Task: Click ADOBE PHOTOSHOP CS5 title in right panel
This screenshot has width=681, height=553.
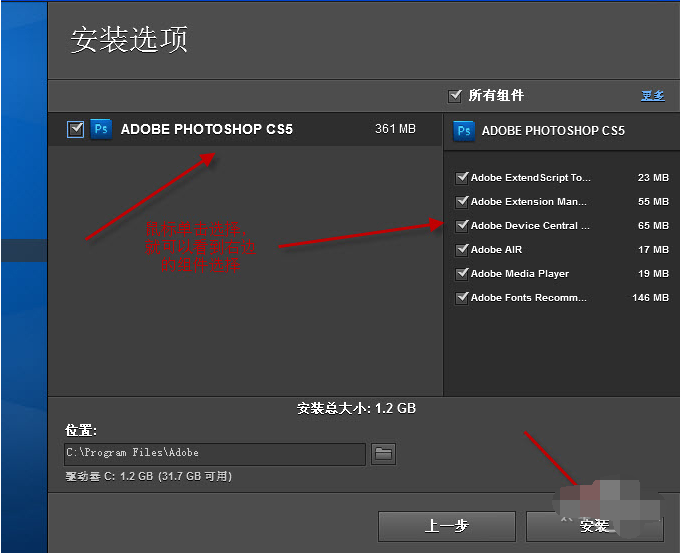Action: 553,131
